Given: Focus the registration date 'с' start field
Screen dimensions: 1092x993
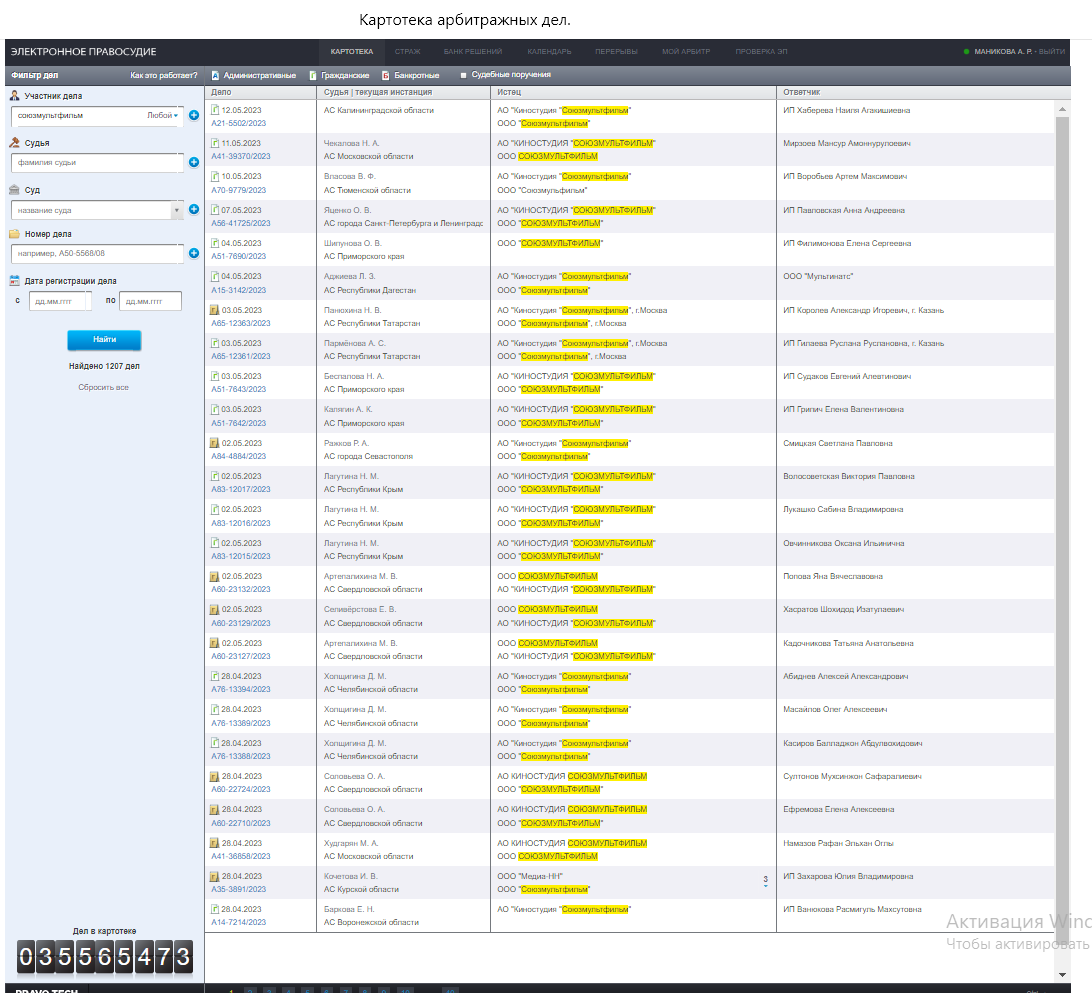Looking at the screenshot, I should [x=60, y=302].
